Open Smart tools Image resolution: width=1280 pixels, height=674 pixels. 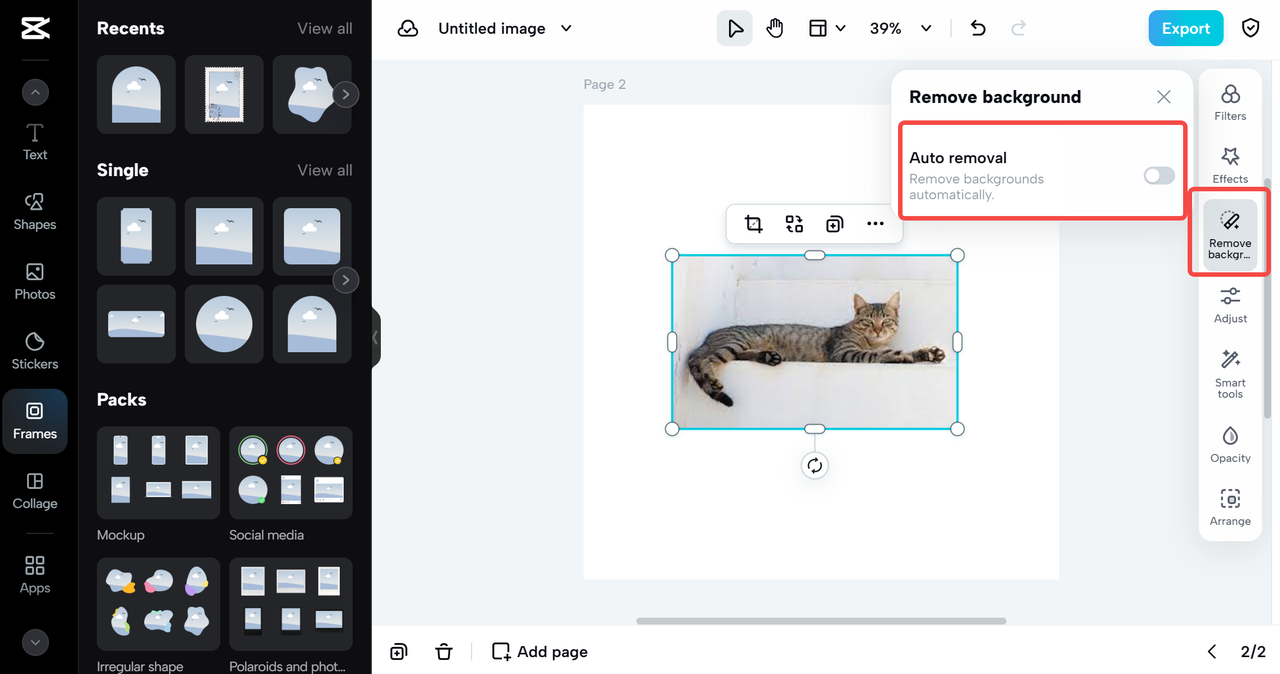click(1230, 375)
